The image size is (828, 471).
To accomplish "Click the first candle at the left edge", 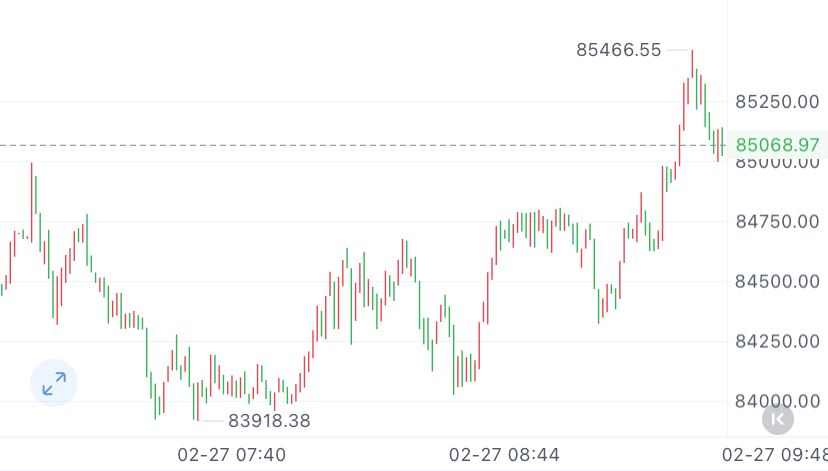I will point(2,289).
